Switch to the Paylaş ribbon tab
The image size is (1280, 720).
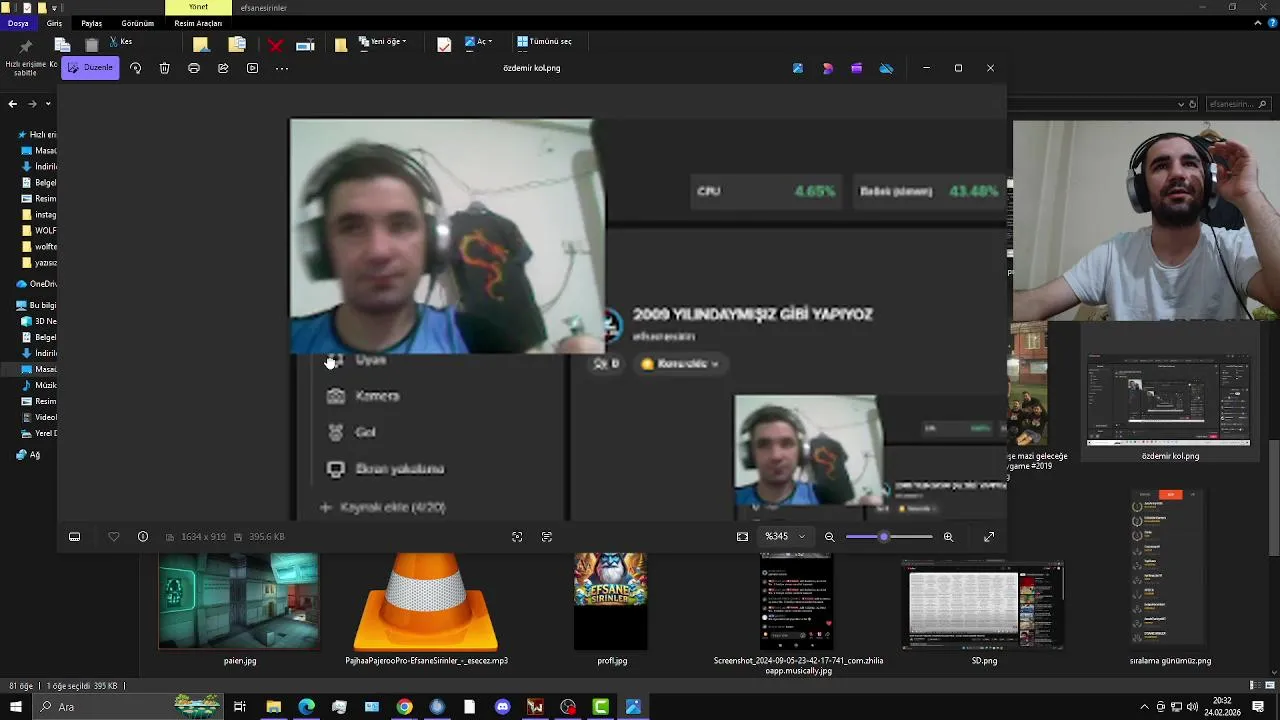click(91, 23)
